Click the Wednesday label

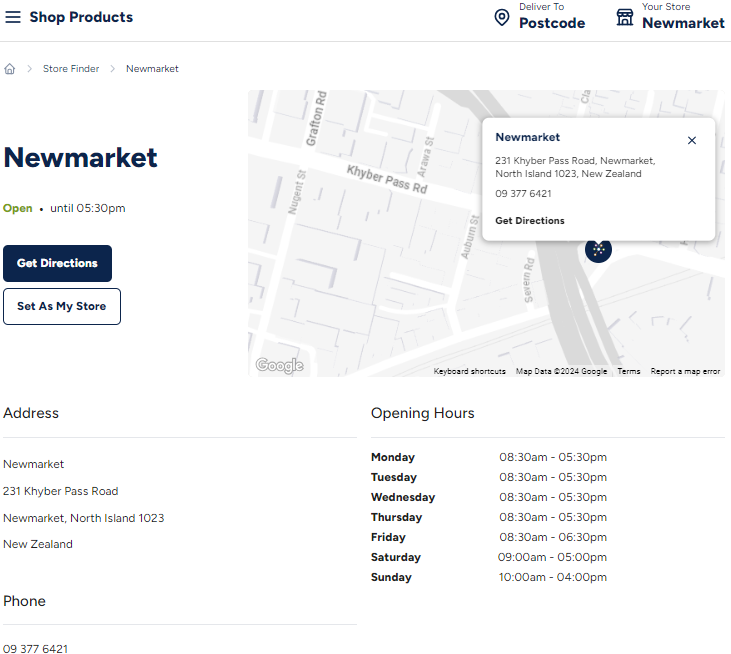403,497
